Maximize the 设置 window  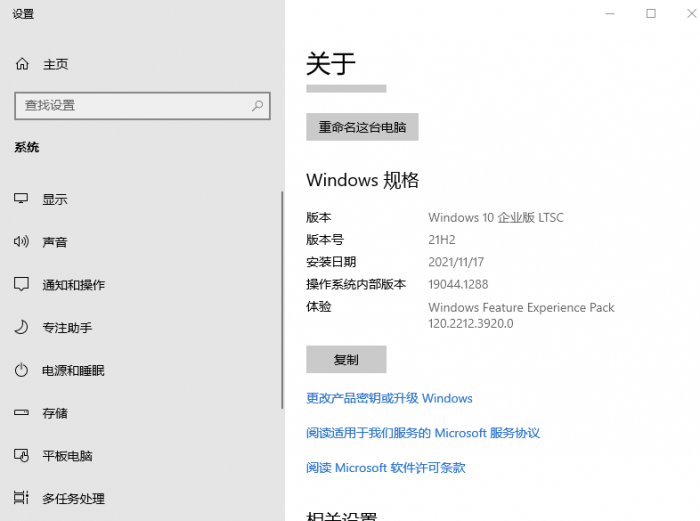click(x=651, y=14)
